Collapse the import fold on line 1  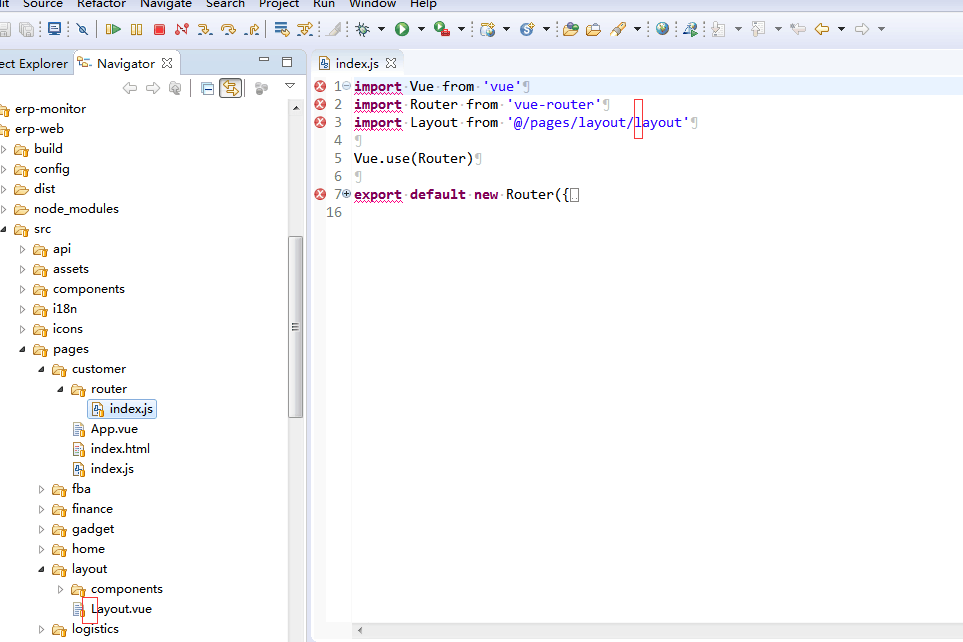point(346,86)
